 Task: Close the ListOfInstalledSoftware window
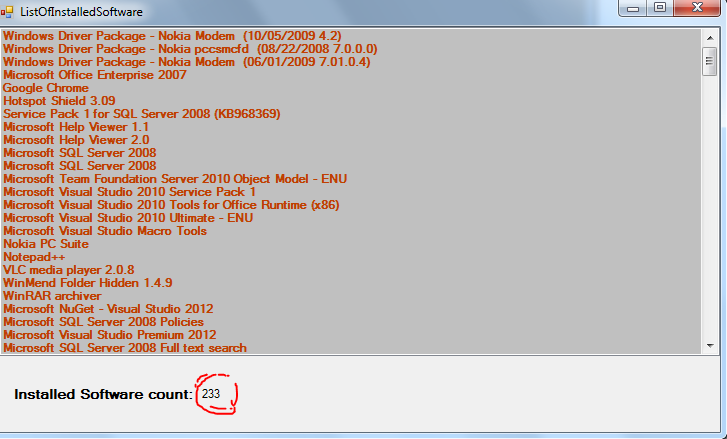(x=697, y=8)
